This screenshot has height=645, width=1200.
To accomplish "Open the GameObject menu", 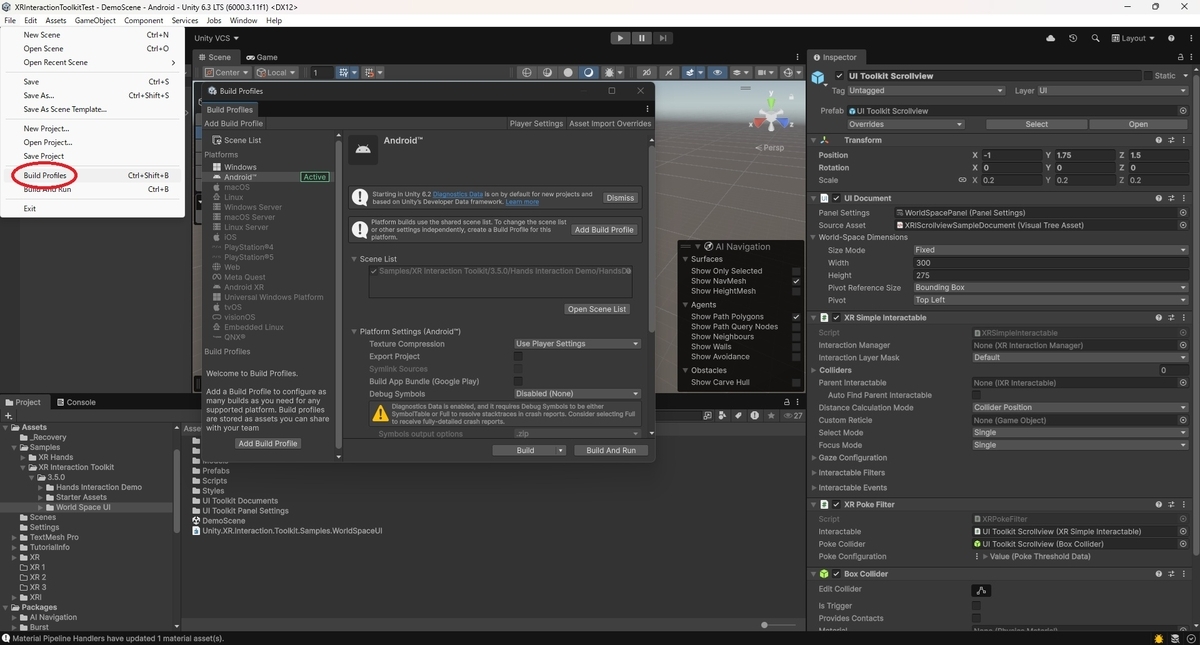I will point(95,20).
